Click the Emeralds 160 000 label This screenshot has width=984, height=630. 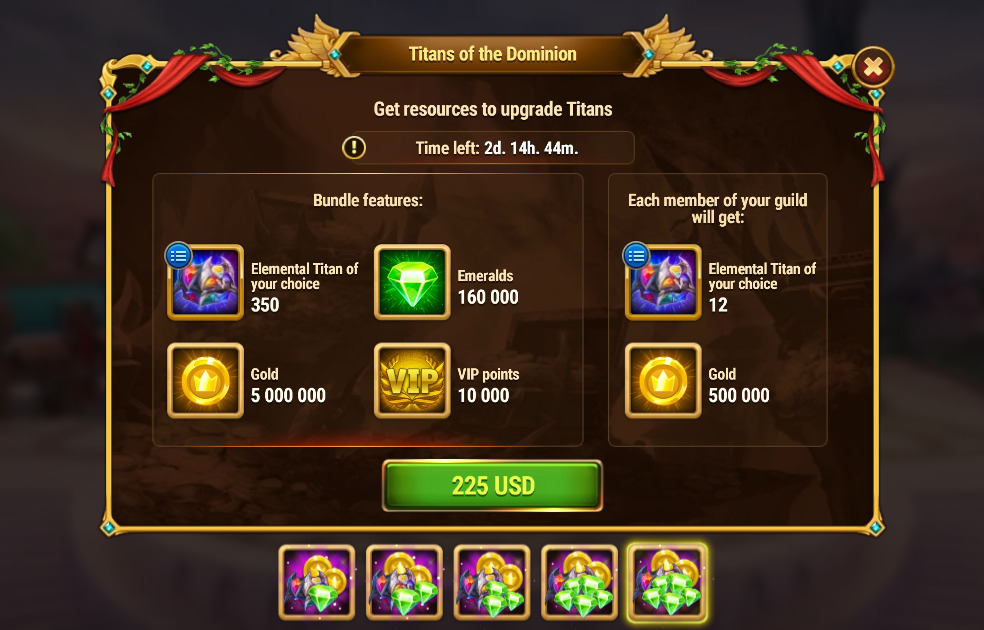tap(488, 287)
